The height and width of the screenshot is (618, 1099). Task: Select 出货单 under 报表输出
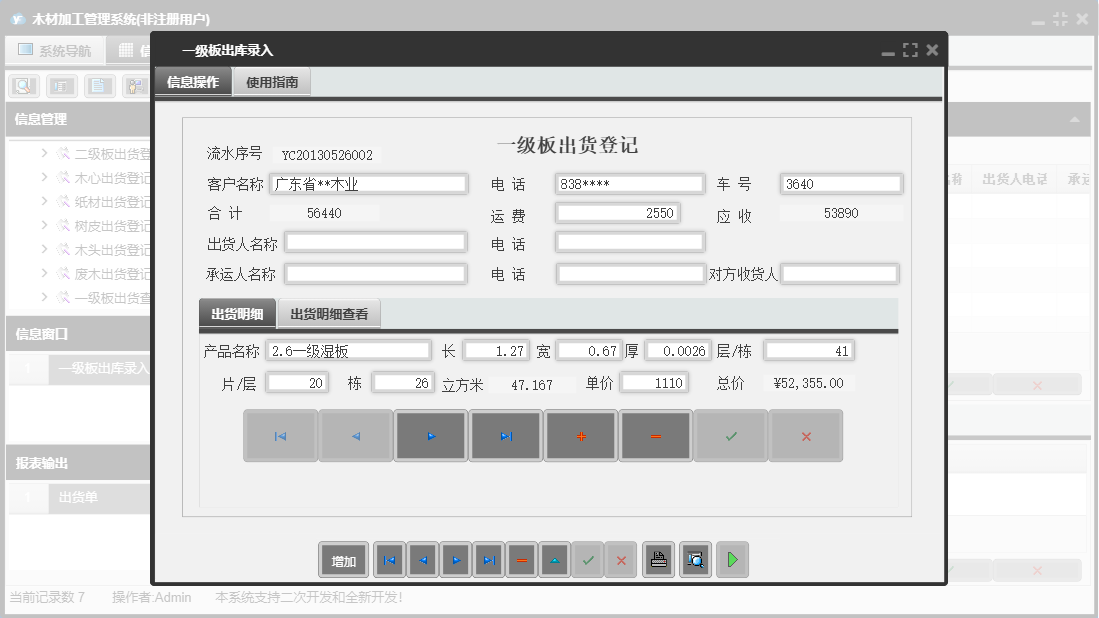point(80,498)
